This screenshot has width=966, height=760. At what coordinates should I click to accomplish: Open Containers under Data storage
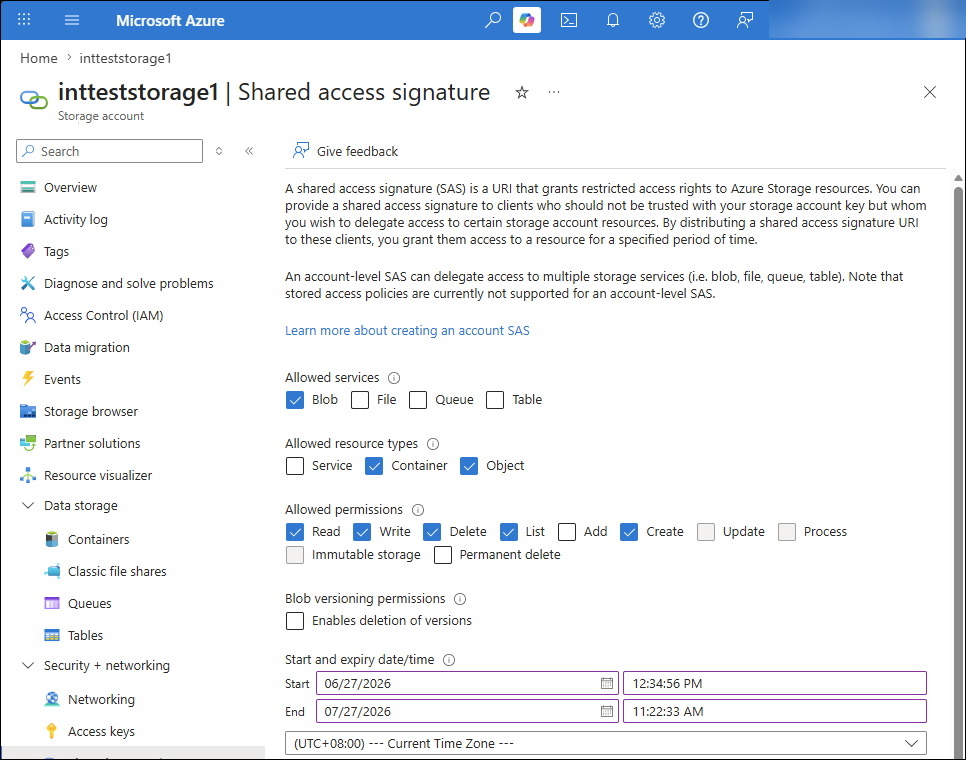[x=98, y=540]
